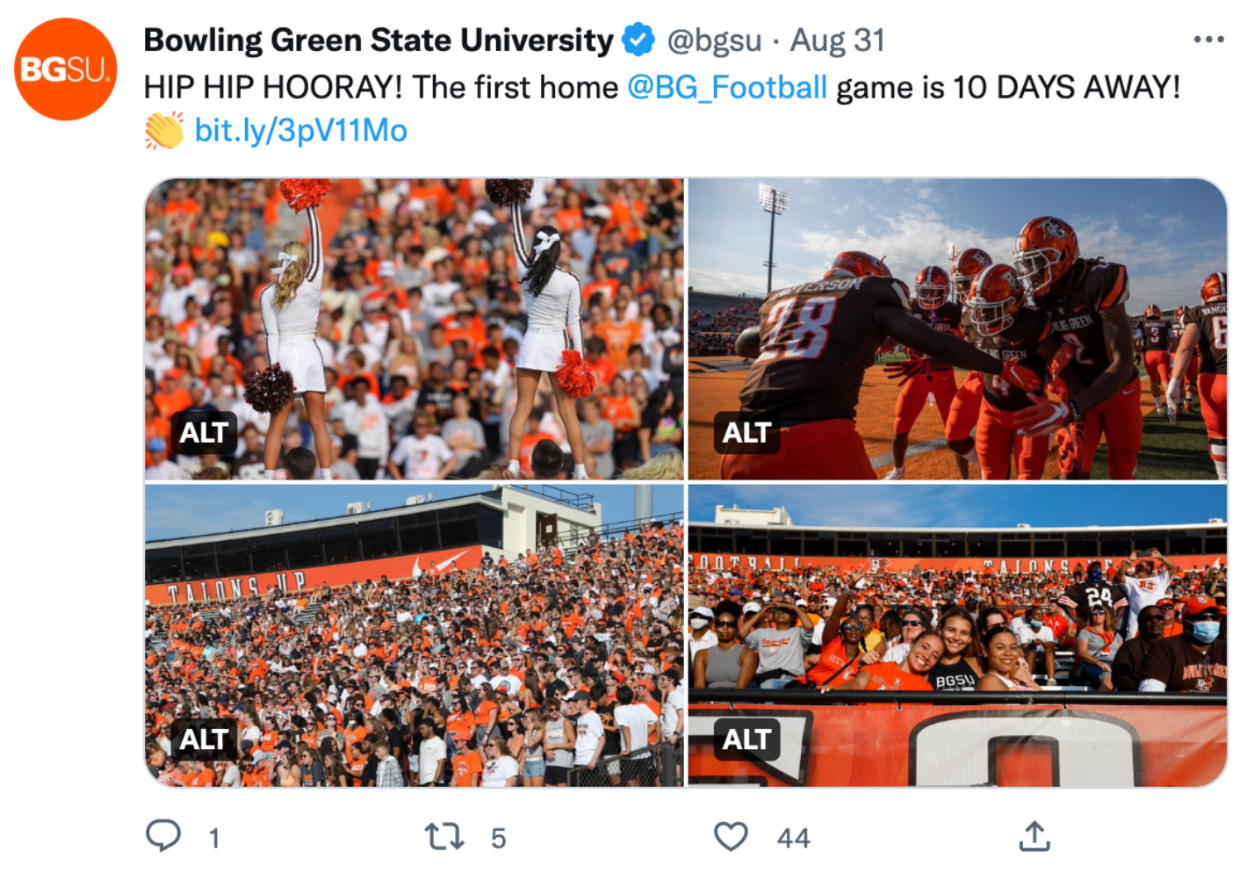Open the BGSU orange profile avatar
The width and height of the screenshot is (1252, 876).
click(x=66, y=69)
